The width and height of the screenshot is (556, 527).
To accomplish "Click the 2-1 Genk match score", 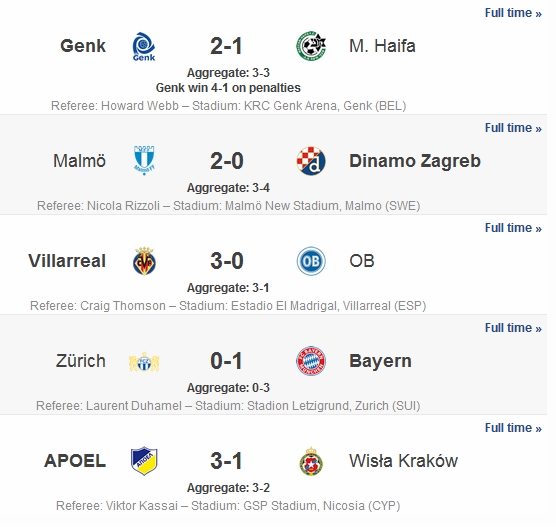I will (226, 46).
